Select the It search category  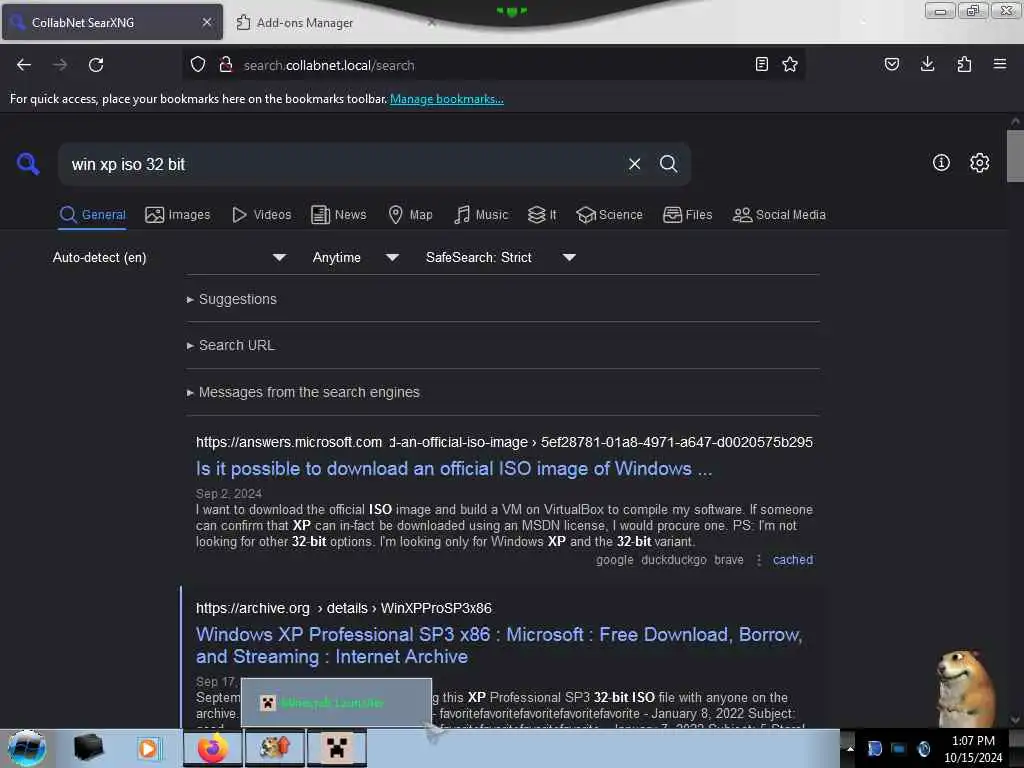click(542, 215)
